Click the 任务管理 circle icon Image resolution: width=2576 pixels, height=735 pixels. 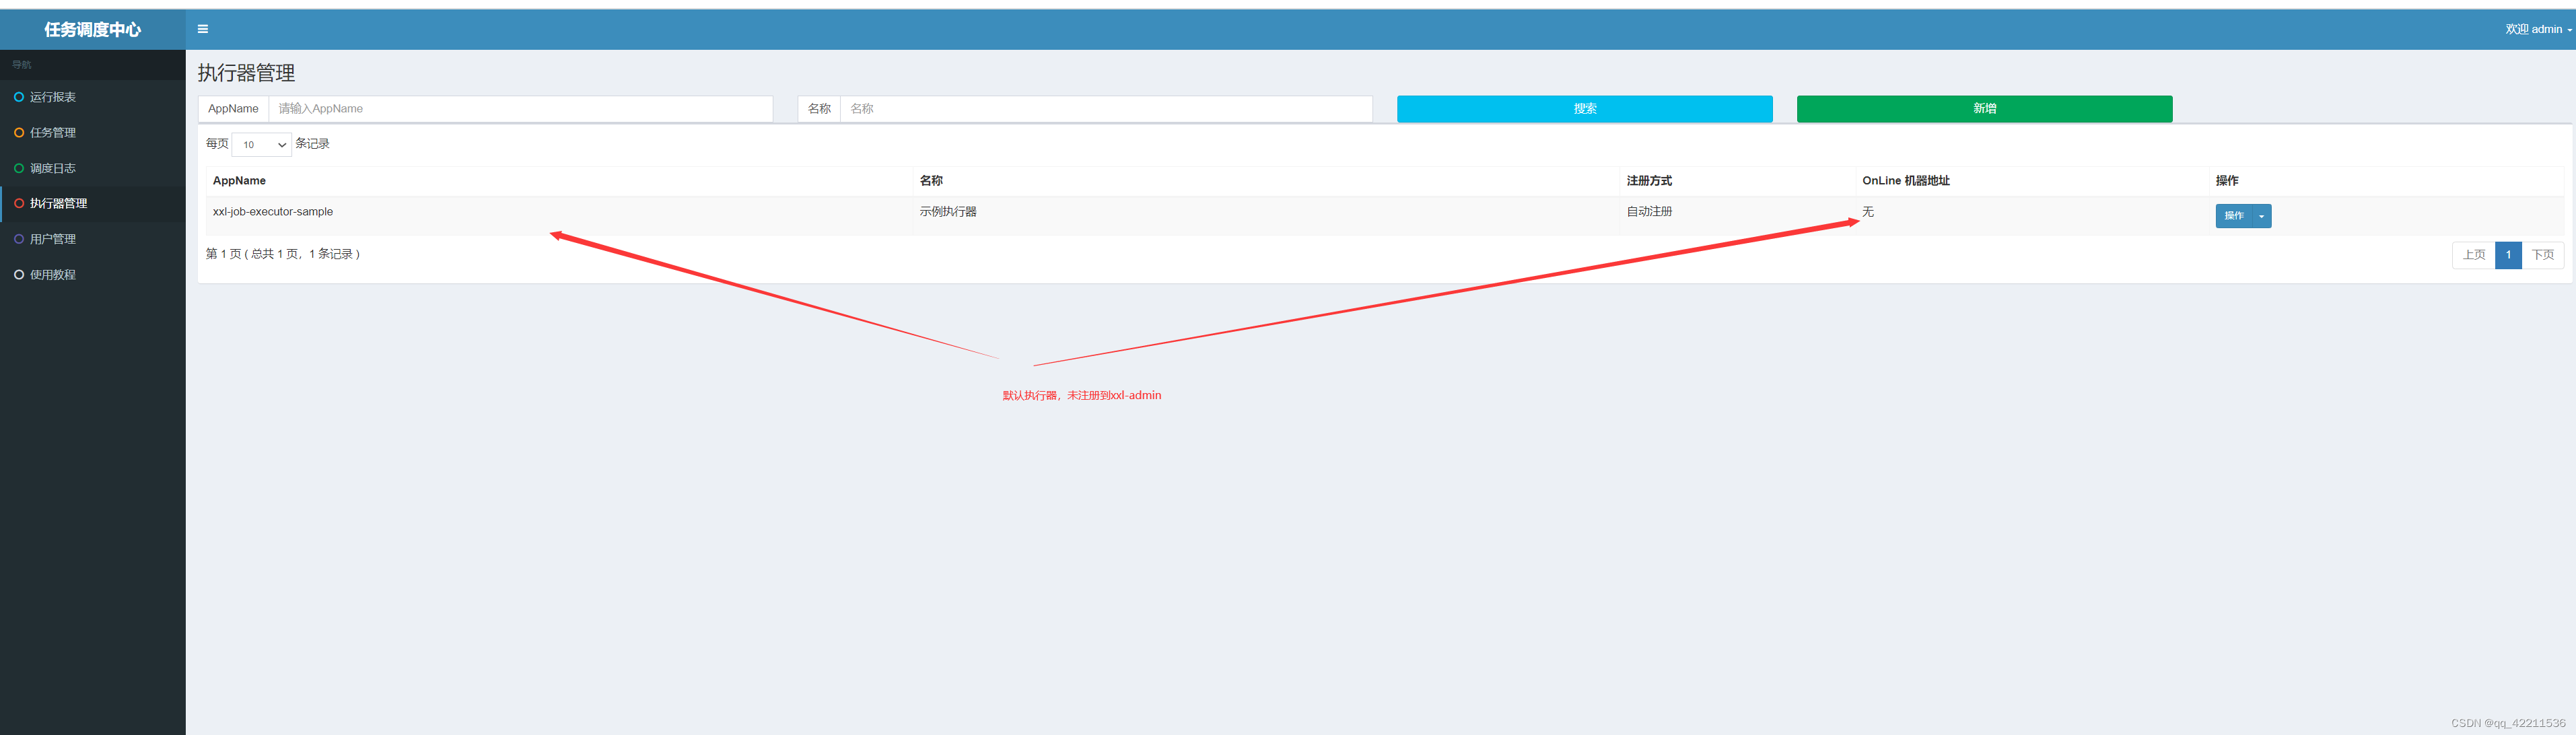point(19,133)
